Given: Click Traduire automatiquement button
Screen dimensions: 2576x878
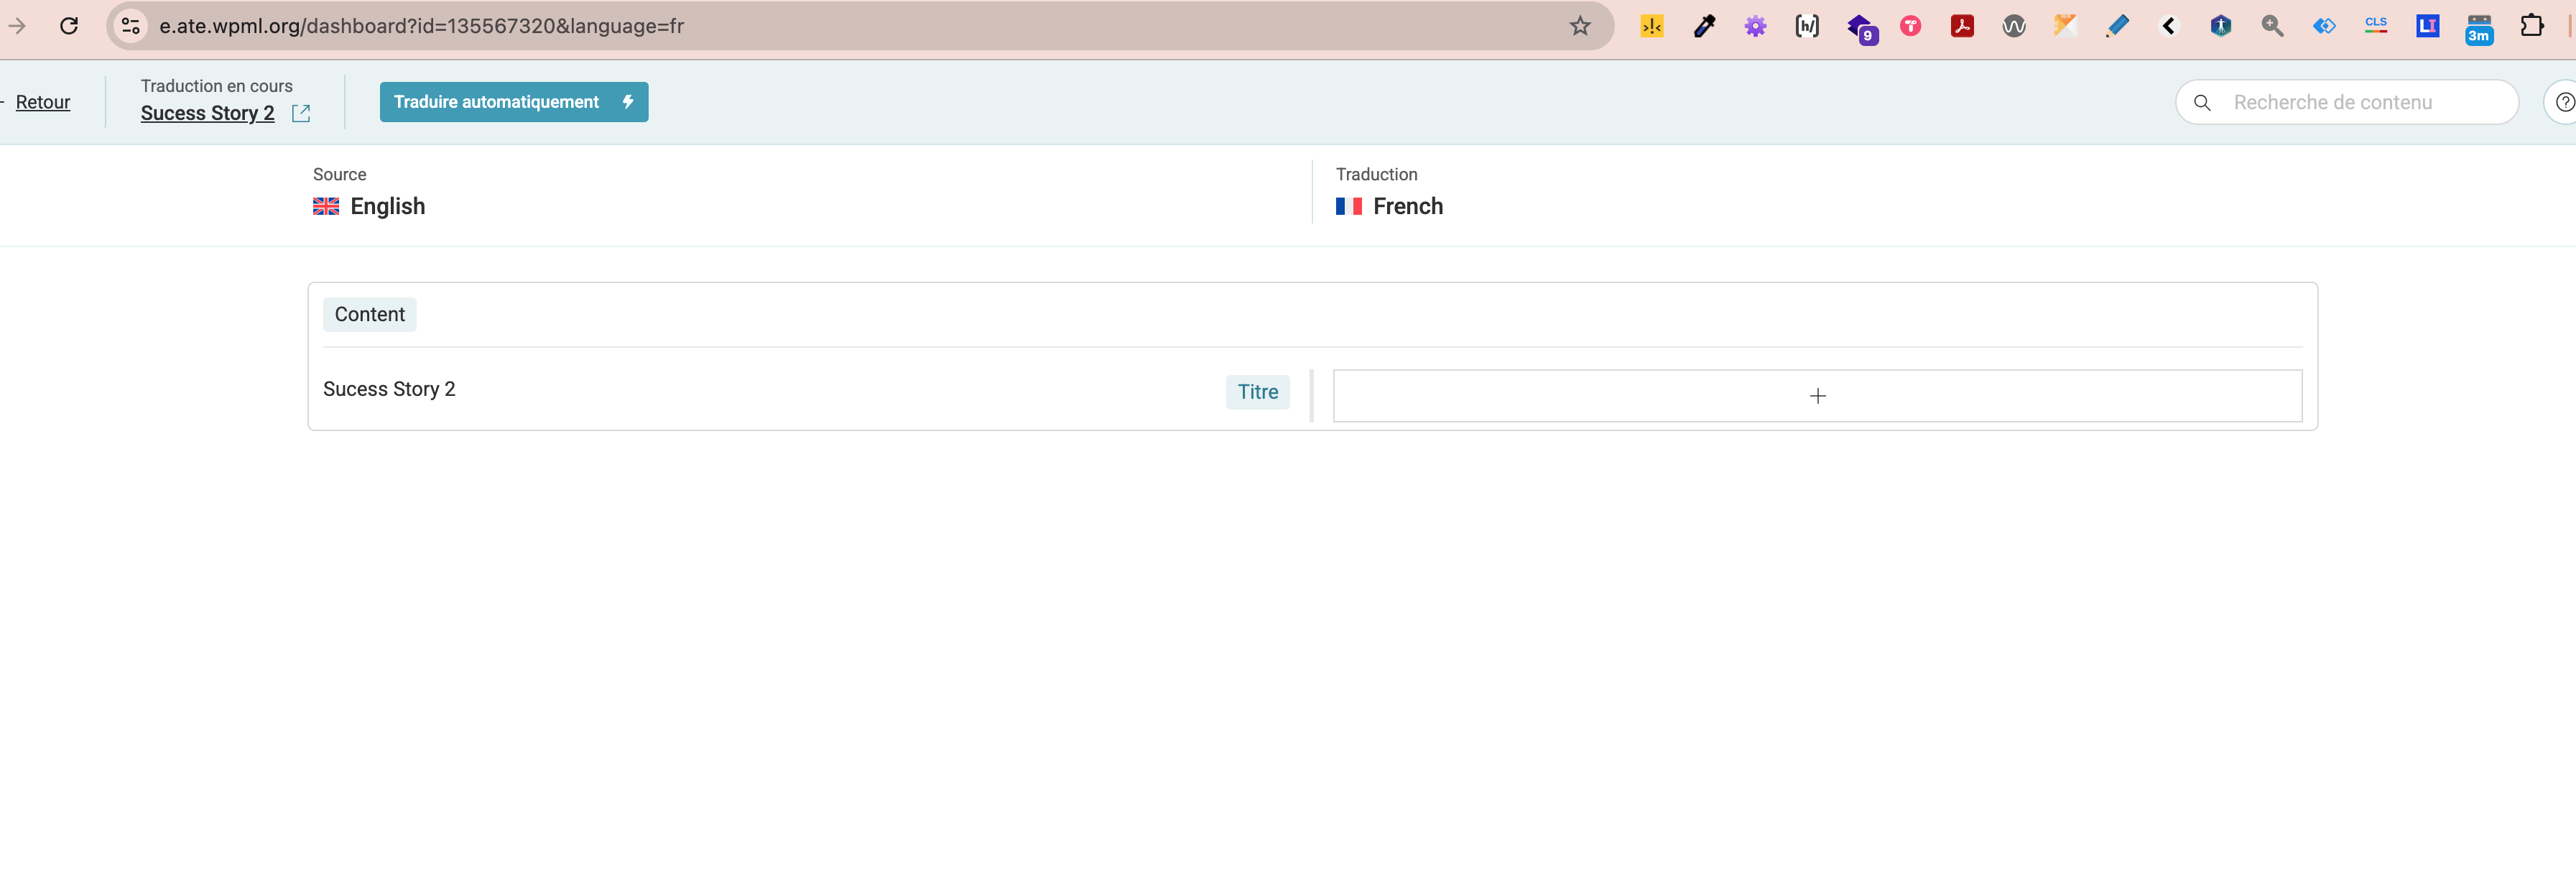Looking at the screenshot, I should pyautogui.click(x=514, y=102).
